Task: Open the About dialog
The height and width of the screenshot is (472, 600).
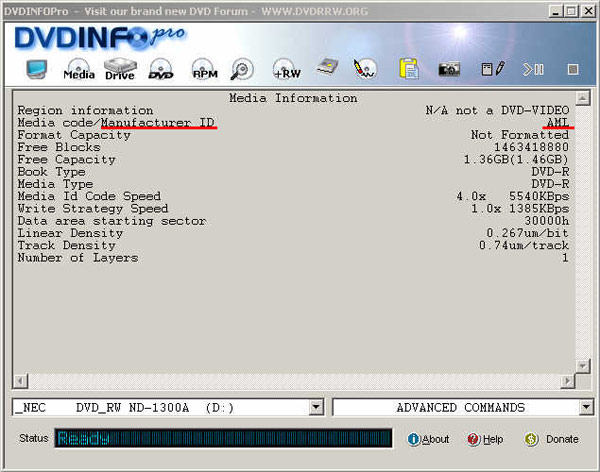Action: [428, 439]
